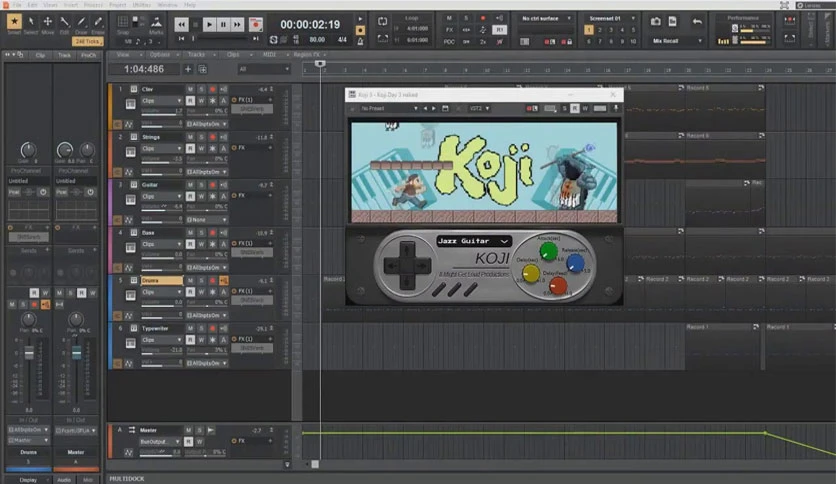This screenshot has width=836, height=484.
Task: Click the save scene icon above Mix Recall
Action: pyautogui.click(x=672, y=21)
